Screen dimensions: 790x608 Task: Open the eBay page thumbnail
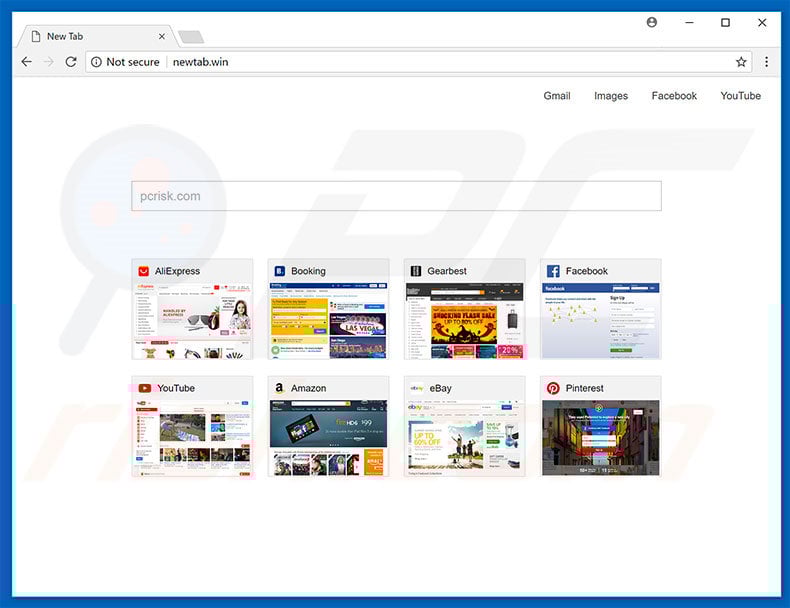pos(465,438)
